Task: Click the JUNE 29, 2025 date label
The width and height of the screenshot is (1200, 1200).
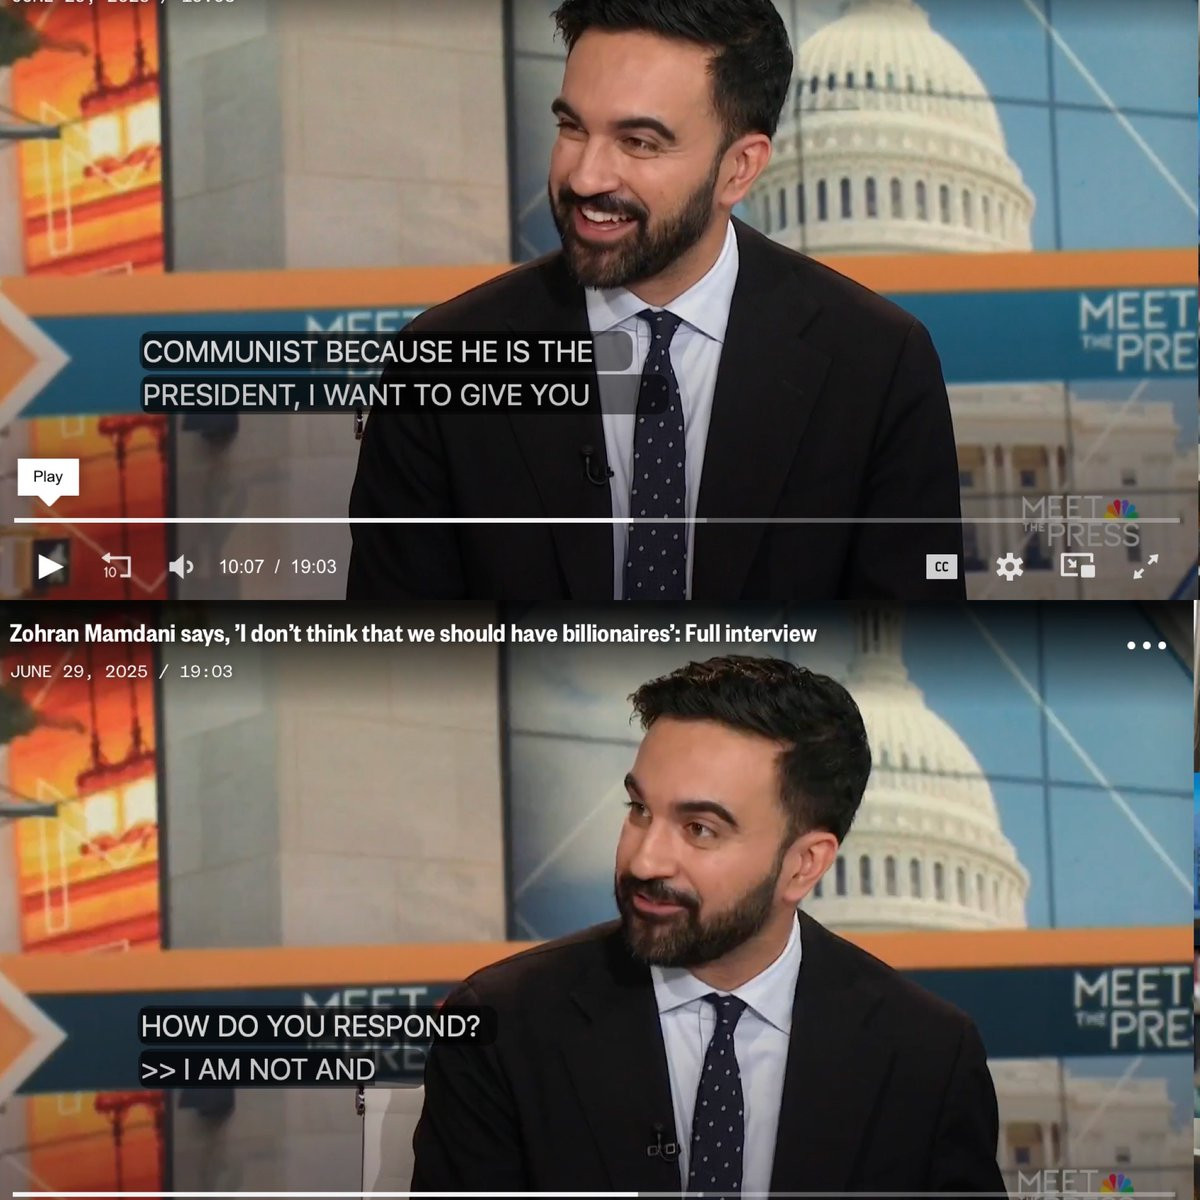Action: (78, 672)
